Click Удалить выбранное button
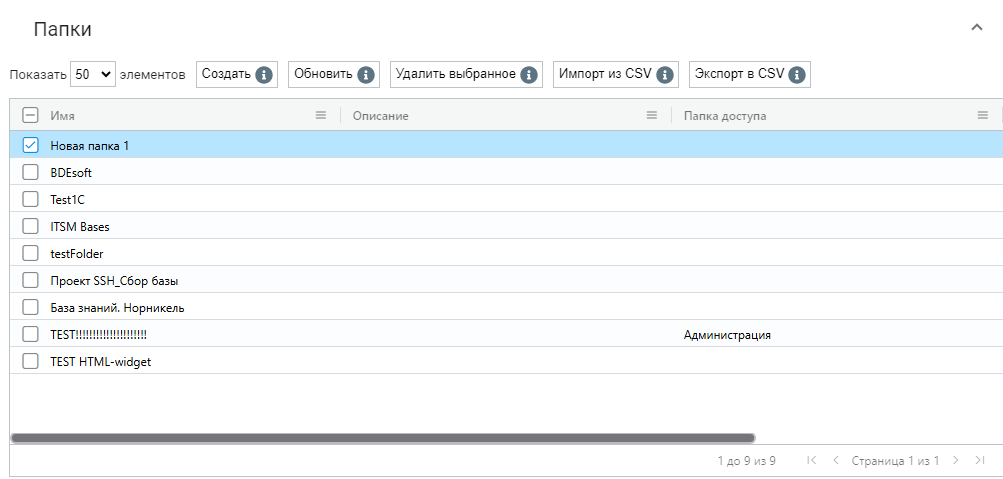1003x479 pixels. [466, 74]
